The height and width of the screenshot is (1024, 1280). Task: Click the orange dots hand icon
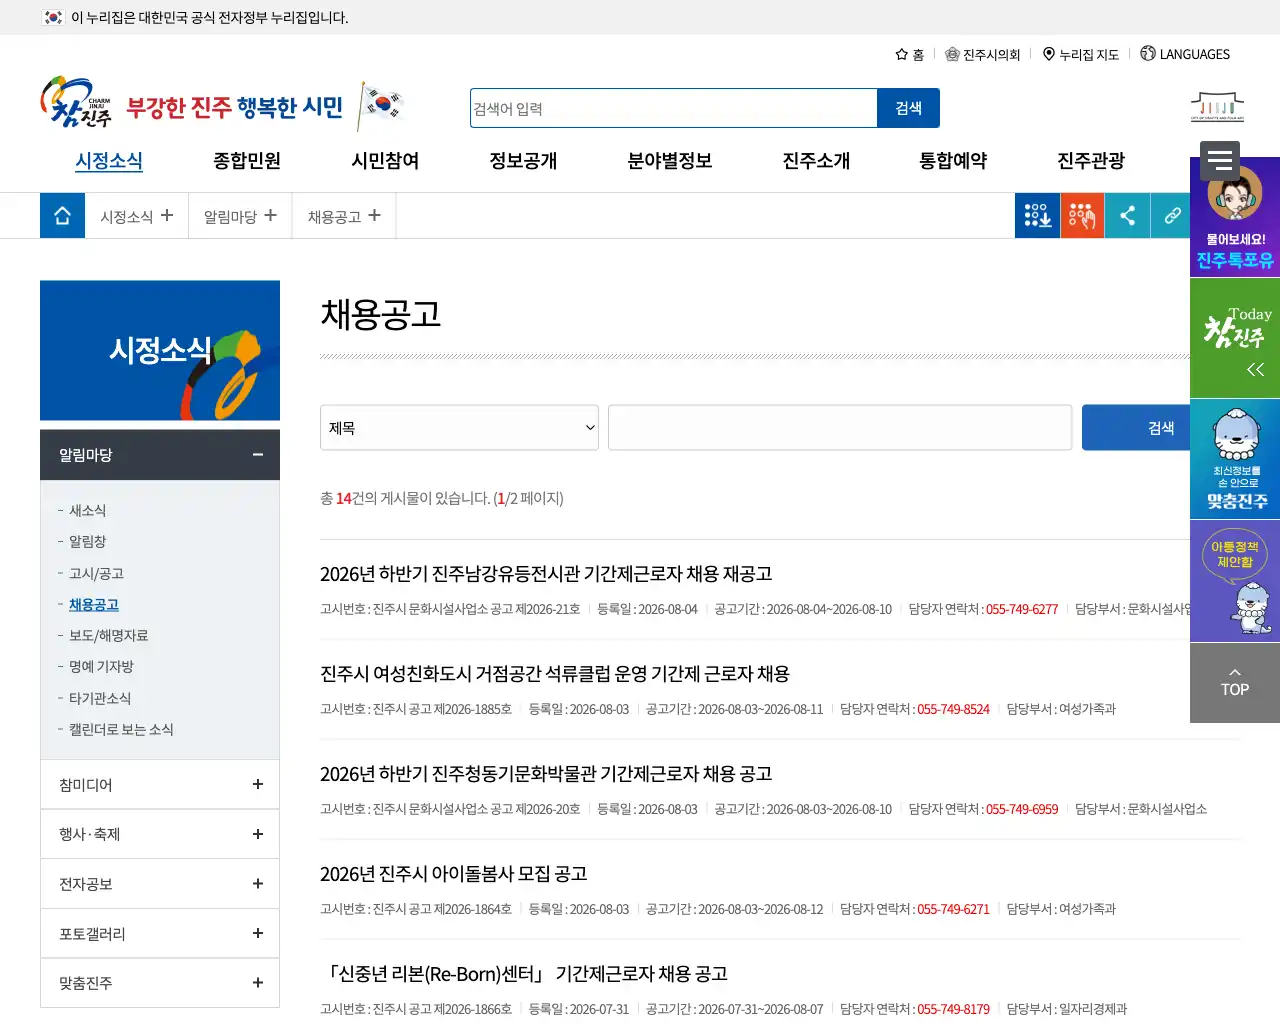pyautogui.click(x=1082, y=216)
